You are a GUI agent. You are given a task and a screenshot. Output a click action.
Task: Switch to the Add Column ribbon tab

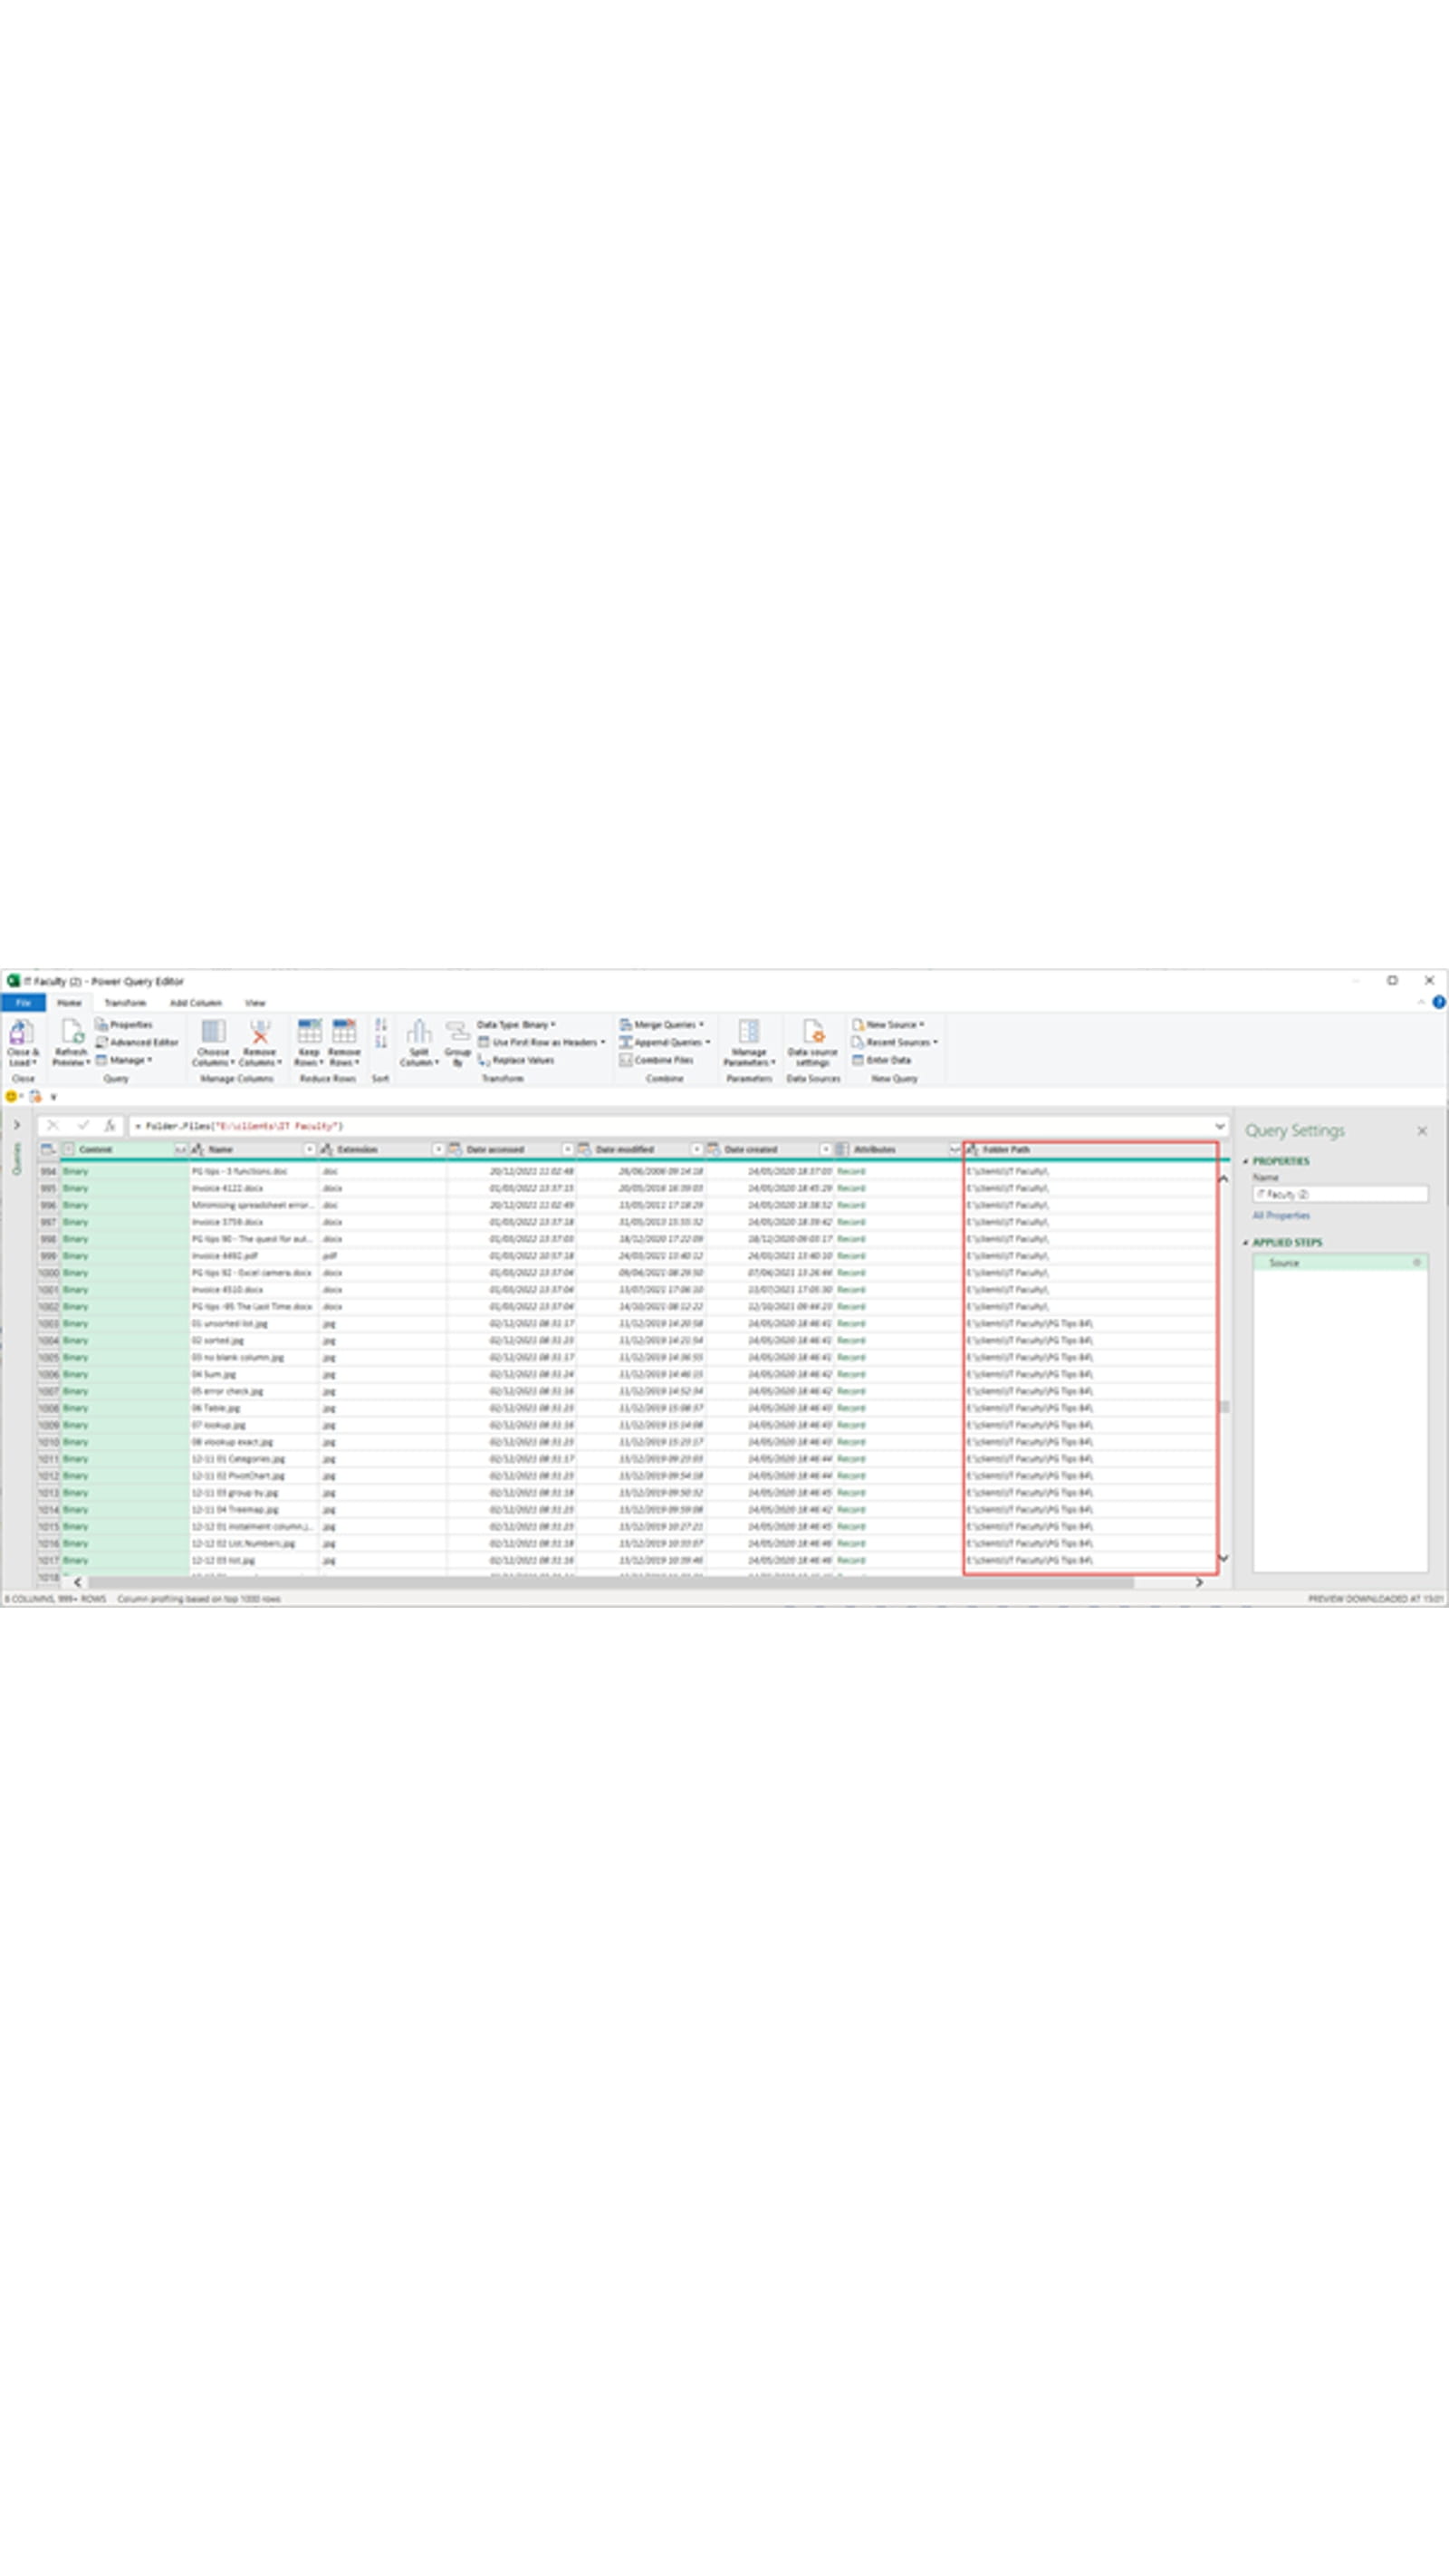(x=195, y=1002)
